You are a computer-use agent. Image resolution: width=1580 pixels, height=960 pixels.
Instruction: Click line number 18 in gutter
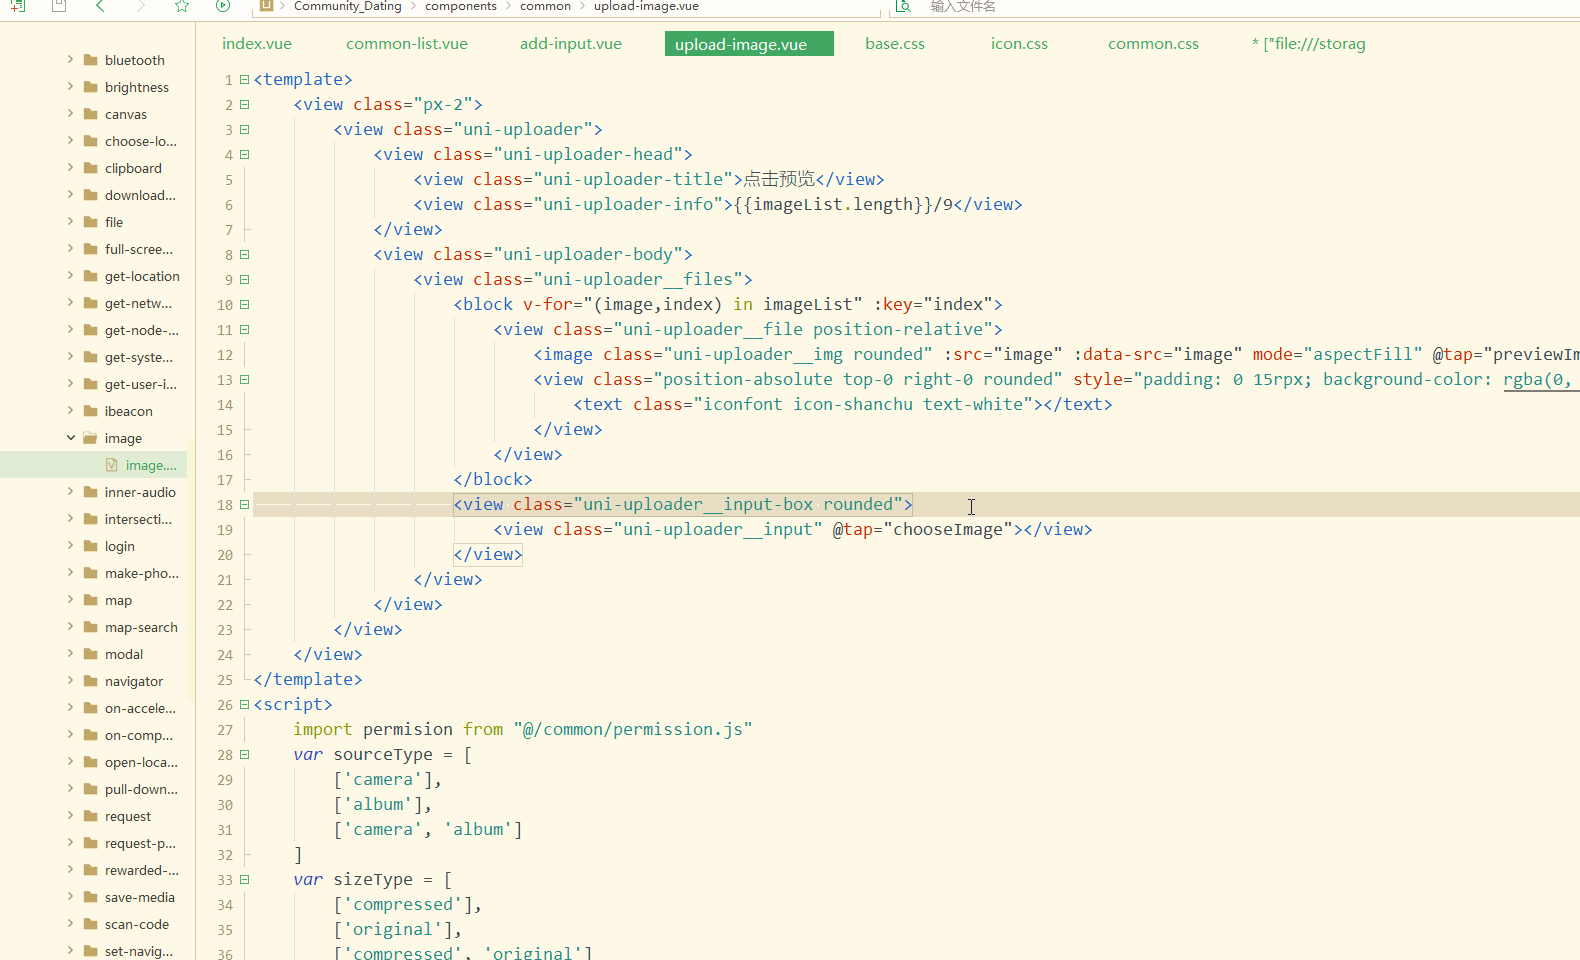tap(225, 505)
